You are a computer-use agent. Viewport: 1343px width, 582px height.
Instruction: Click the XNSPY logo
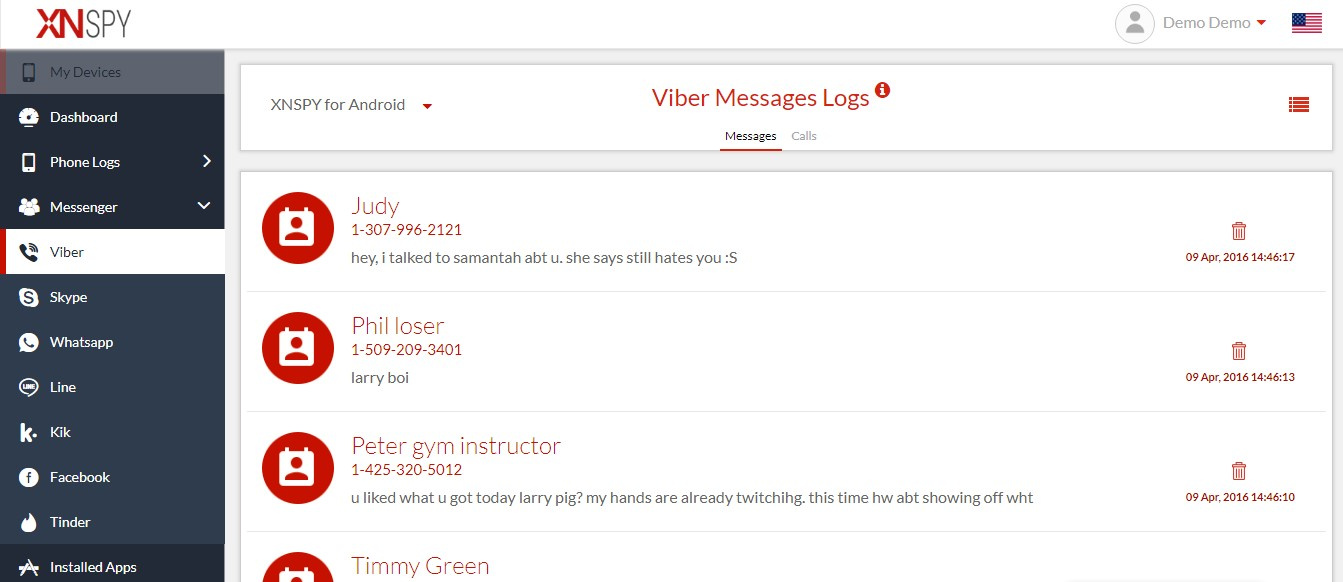(x=83, y=23)
